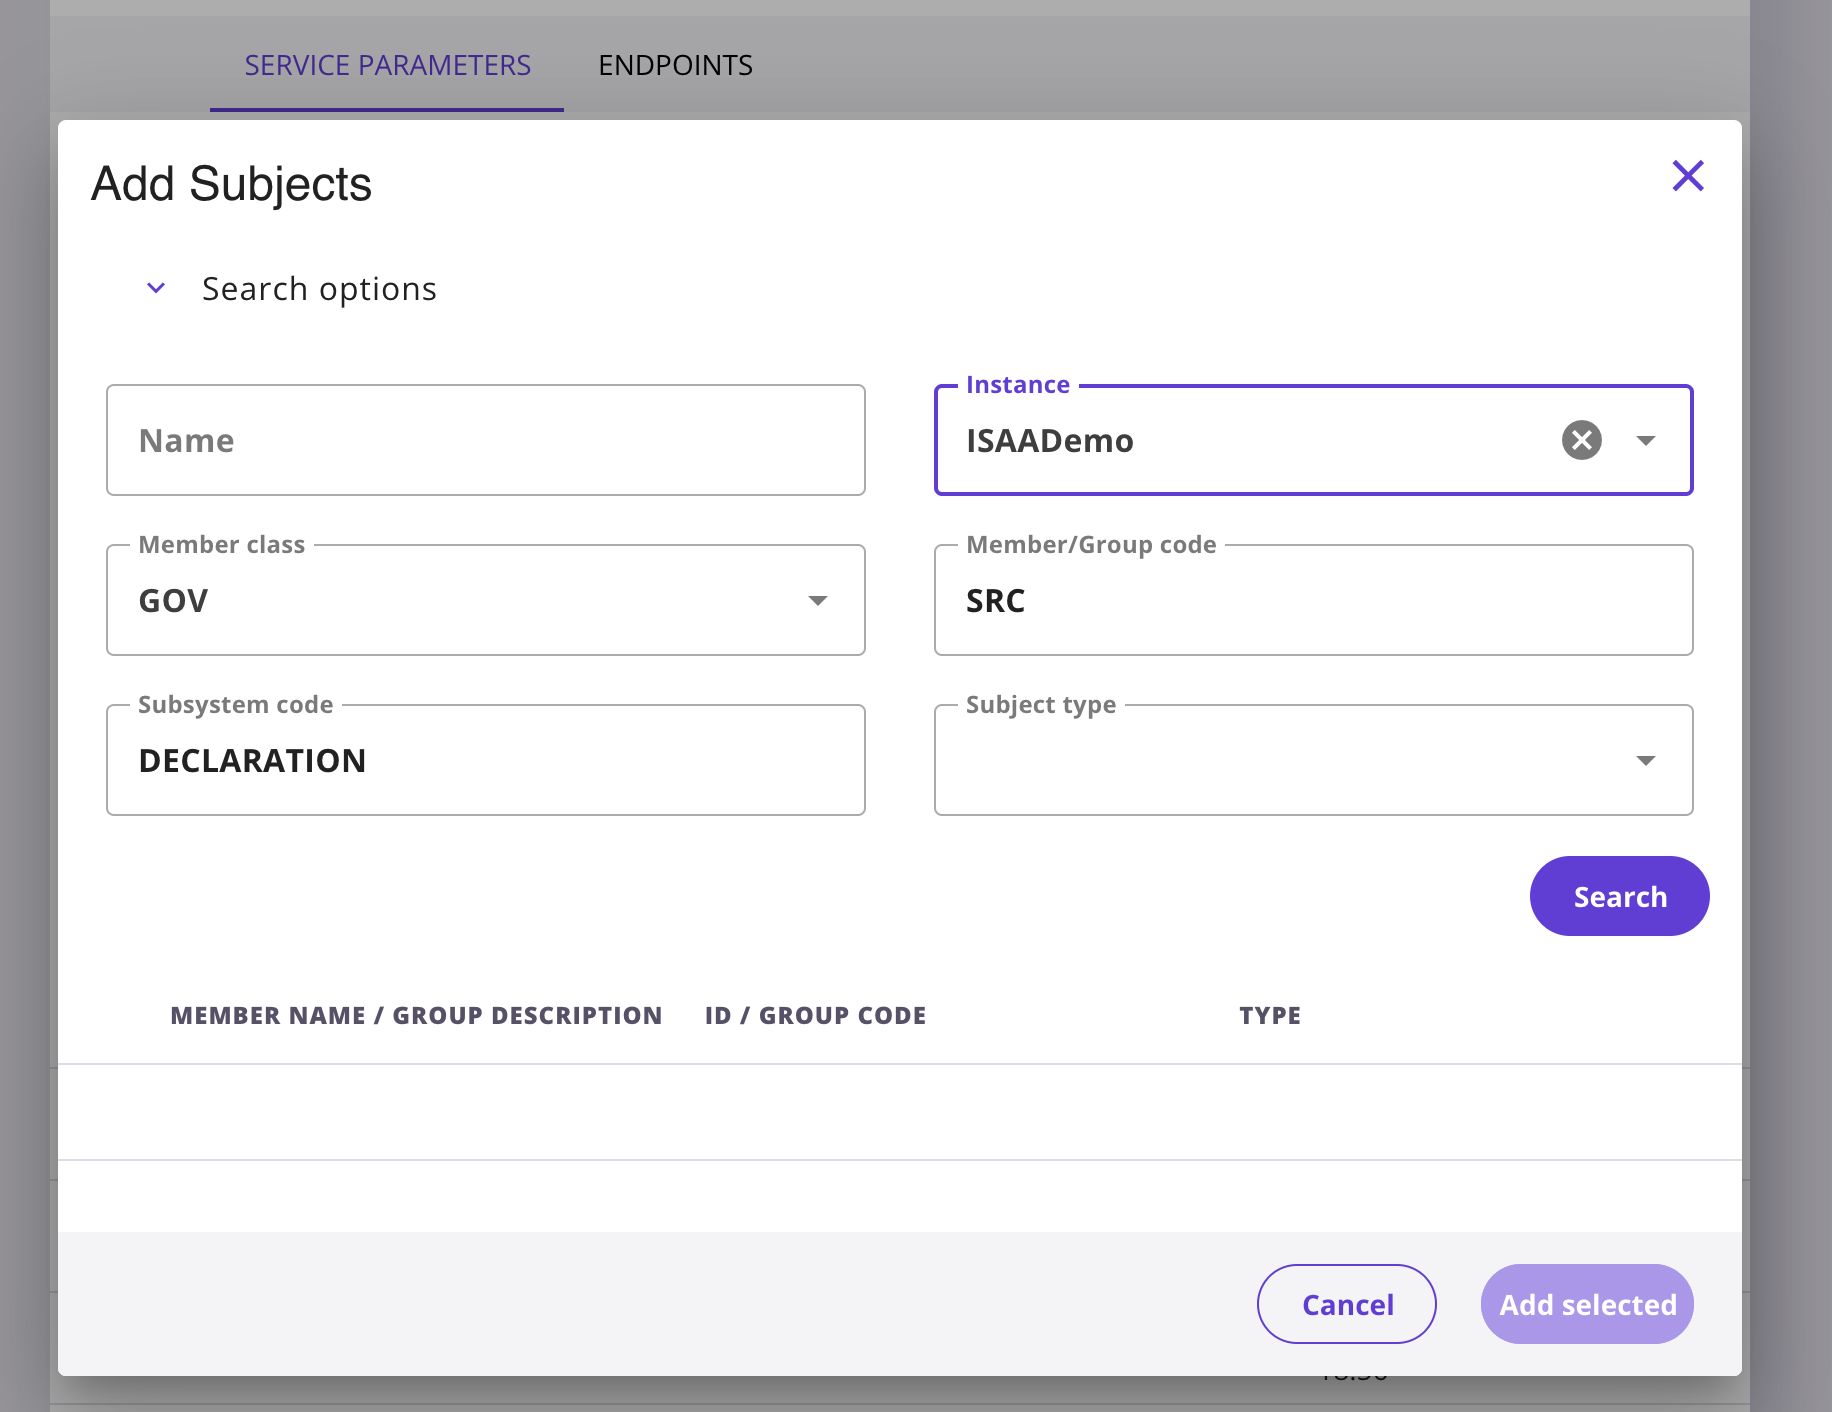Focus the Instance field showing ISAADemo
Viewport: 1832px width, 1412px height.
pyautogui.click(x=1250, y=440)
